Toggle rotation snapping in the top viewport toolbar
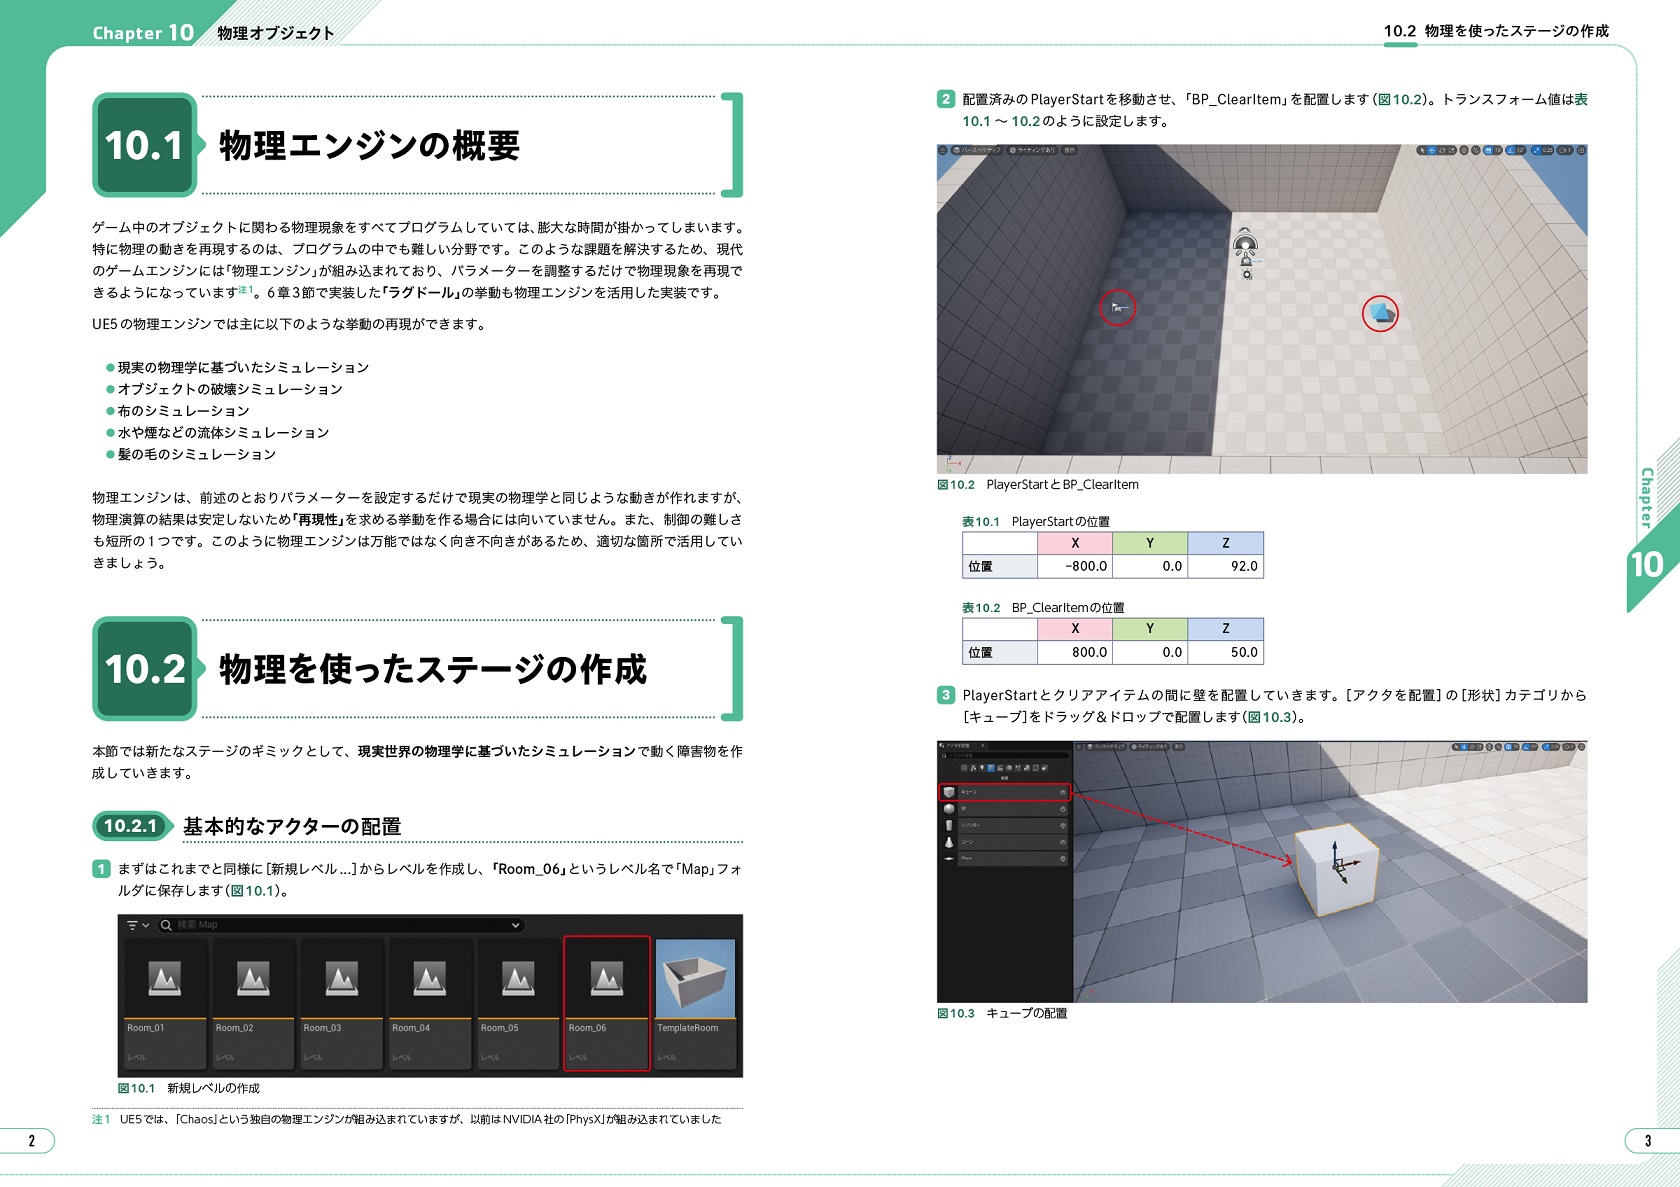The width and height of the screenshot is (1680, 1187). point(1512,150)
